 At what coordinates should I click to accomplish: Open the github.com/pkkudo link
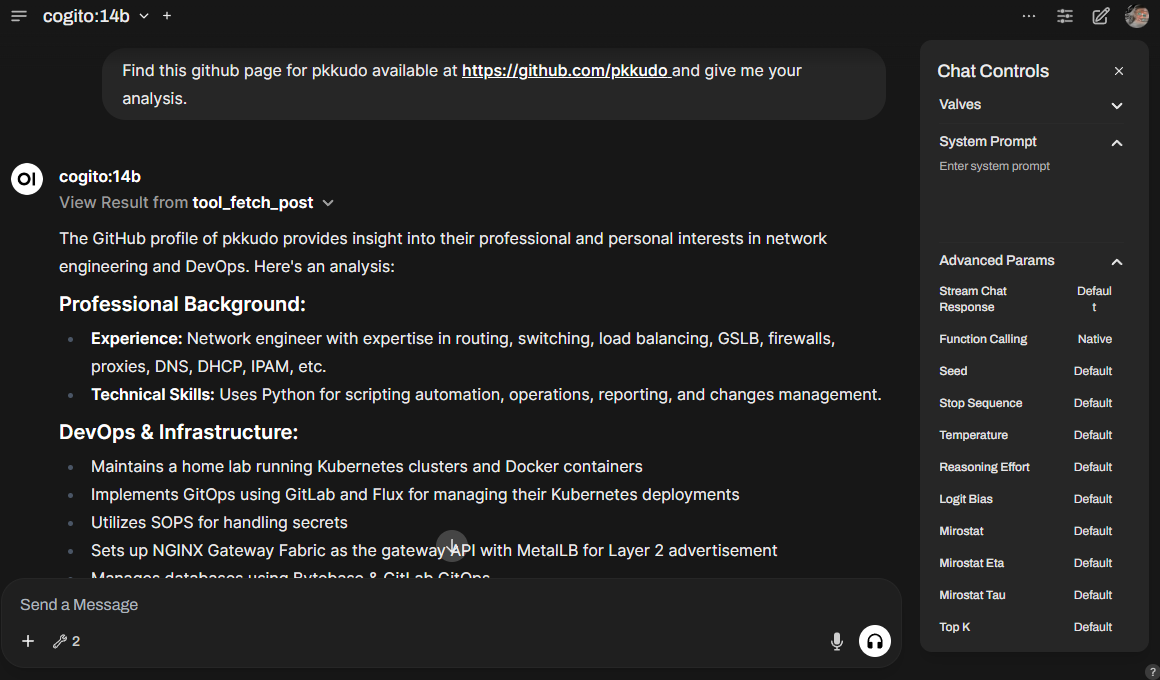pos(565,71)
